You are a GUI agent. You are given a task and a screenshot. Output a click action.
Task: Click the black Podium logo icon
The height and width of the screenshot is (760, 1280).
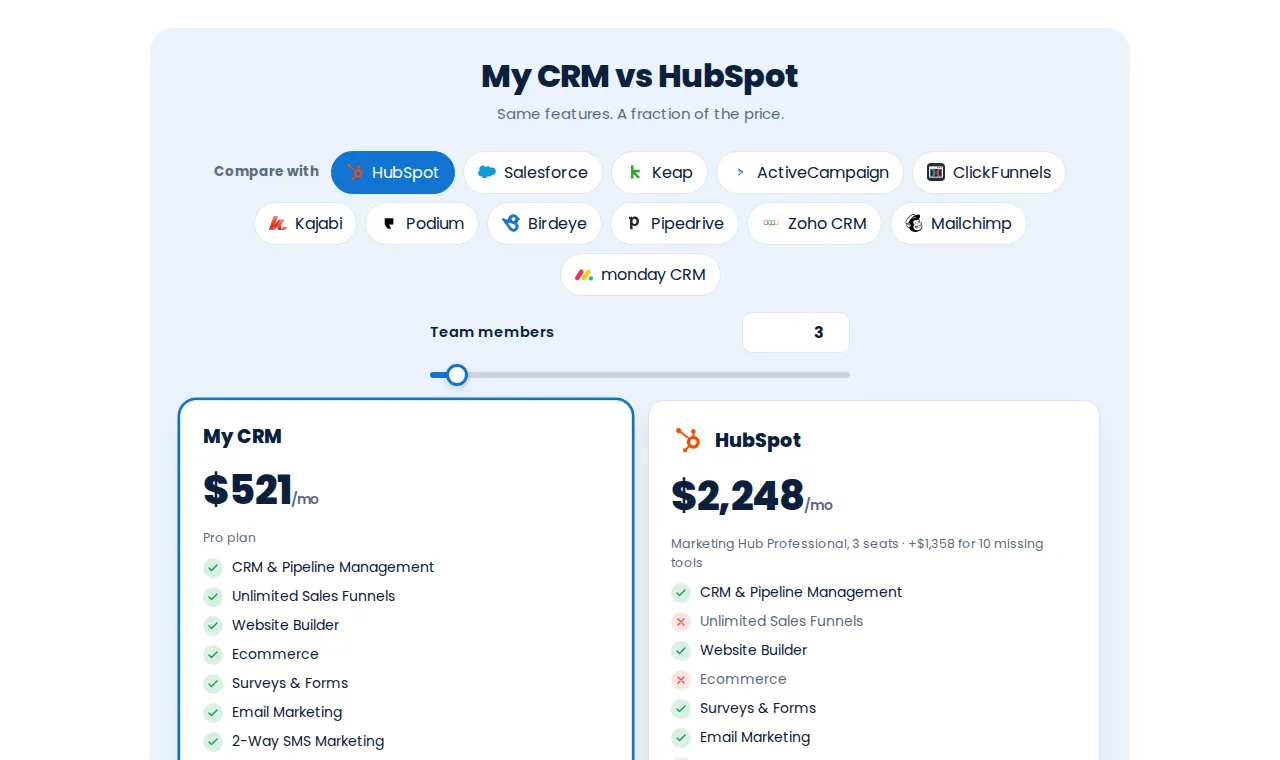[x=389, y=223]
